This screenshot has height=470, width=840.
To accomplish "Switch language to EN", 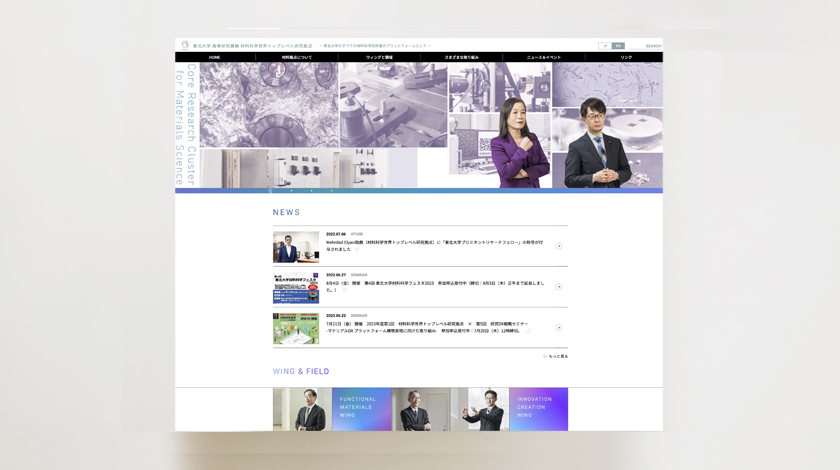I will coord(618,46).
